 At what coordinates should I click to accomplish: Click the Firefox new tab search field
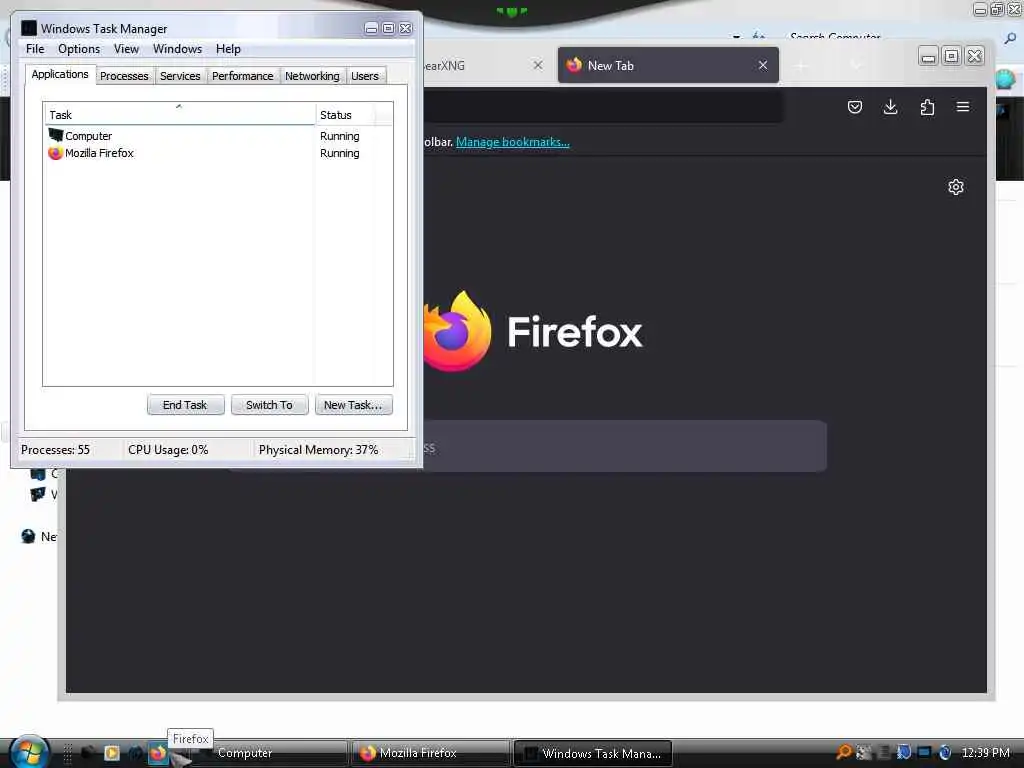click(x=624, y=447)
